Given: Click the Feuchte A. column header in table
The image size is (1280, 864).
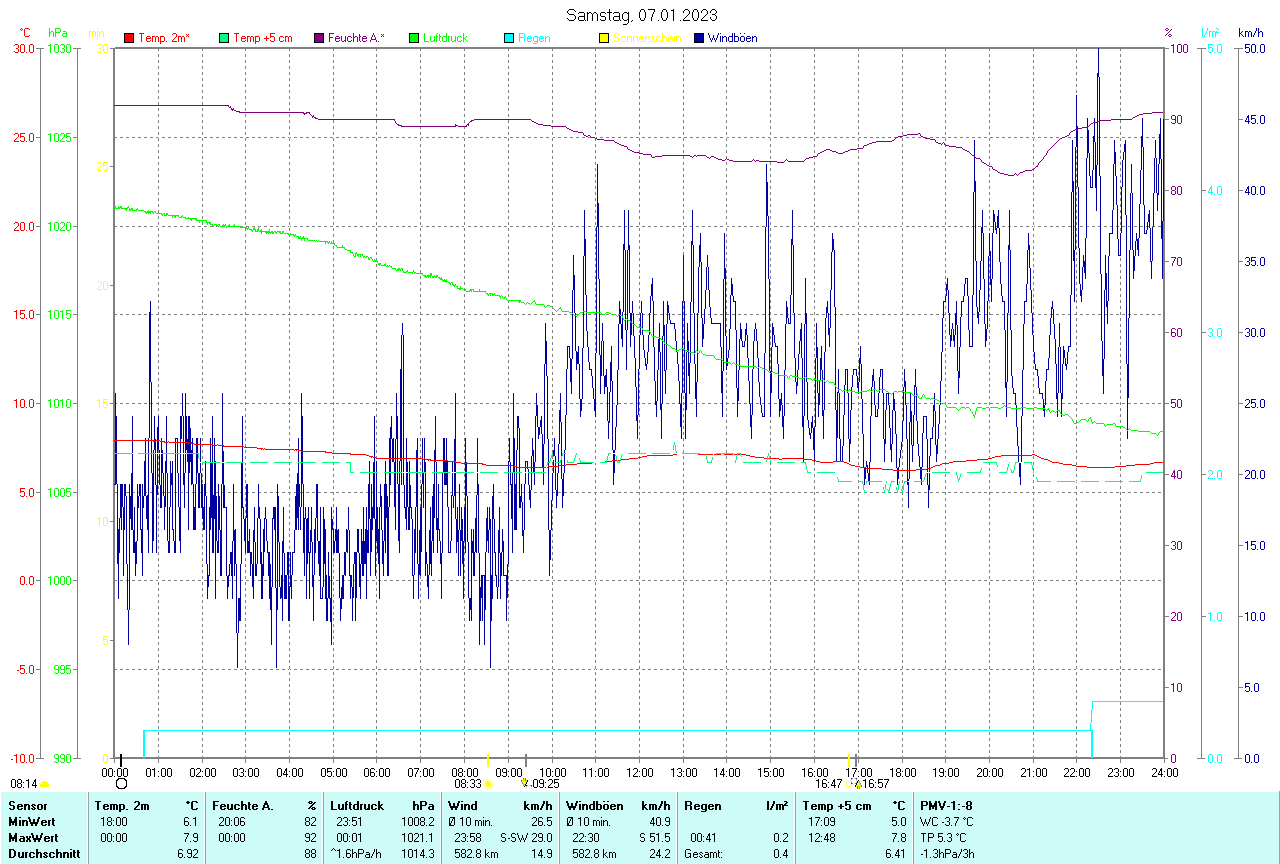Looking at the screenshot, I should click(x=243, y=806).
